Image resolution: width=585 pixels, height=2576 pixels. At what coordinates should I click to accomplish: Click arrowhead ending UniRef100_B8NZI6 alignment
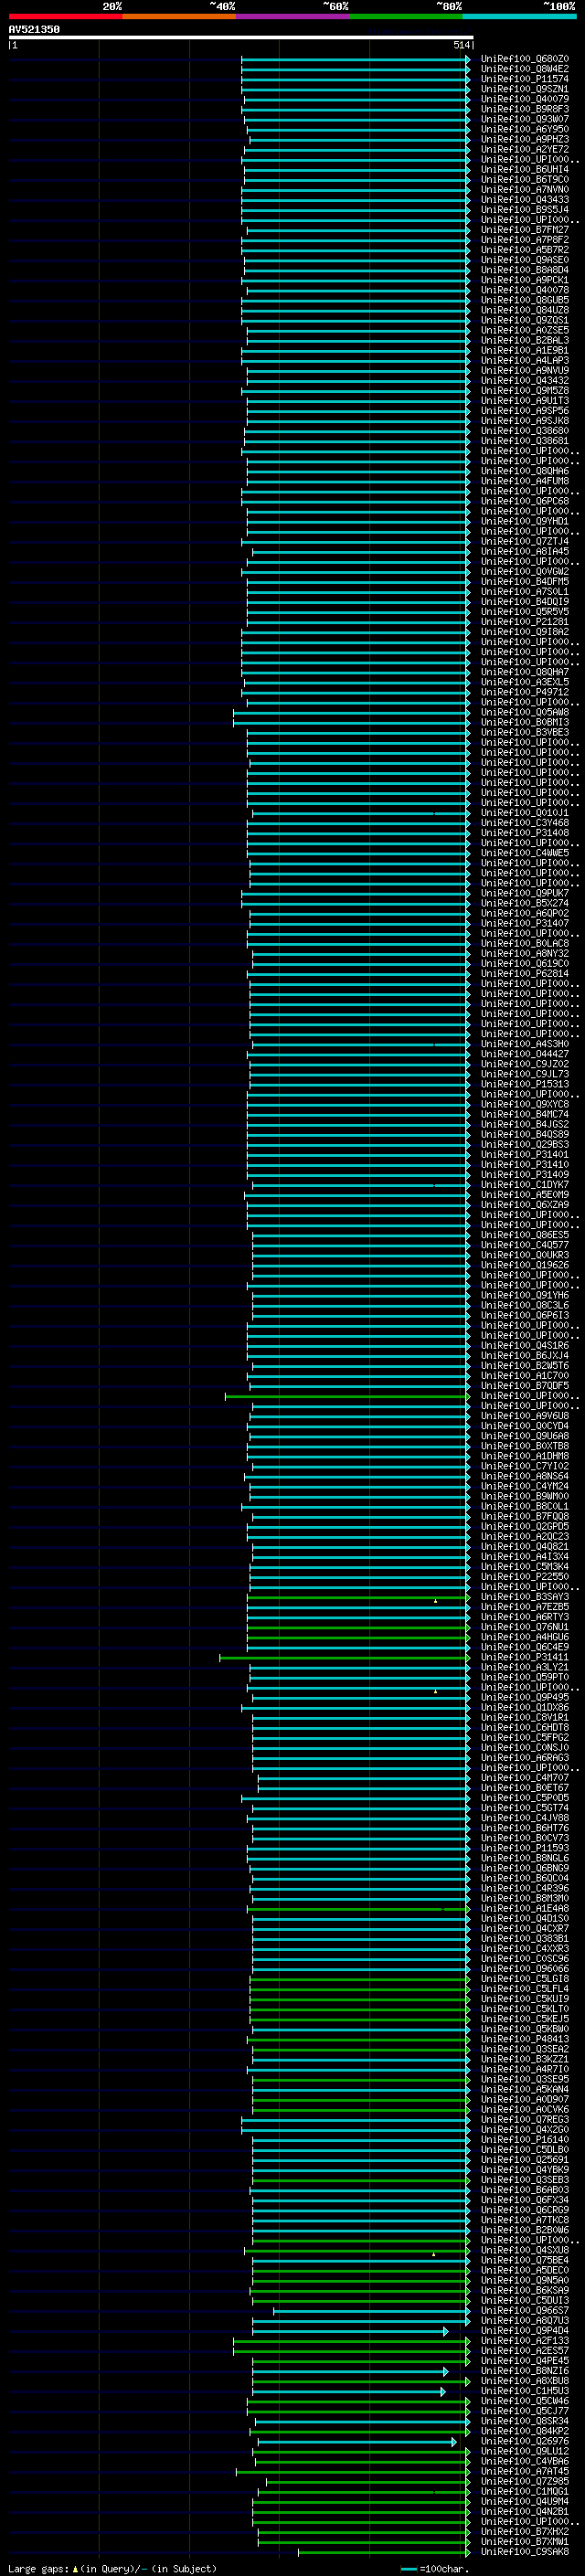click(x=445, y=2371)
